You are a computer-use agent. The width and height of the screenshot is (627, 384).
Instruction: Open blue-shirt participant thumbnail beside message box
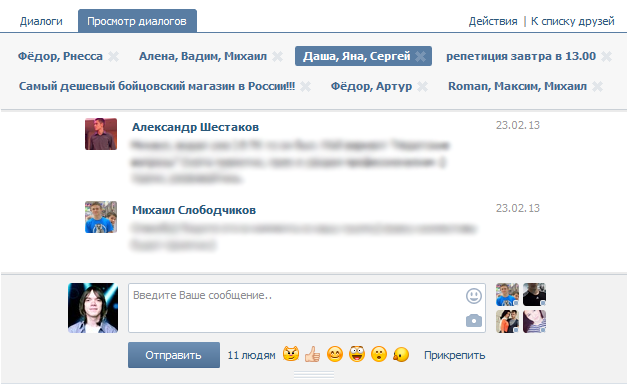pos(507,294)
